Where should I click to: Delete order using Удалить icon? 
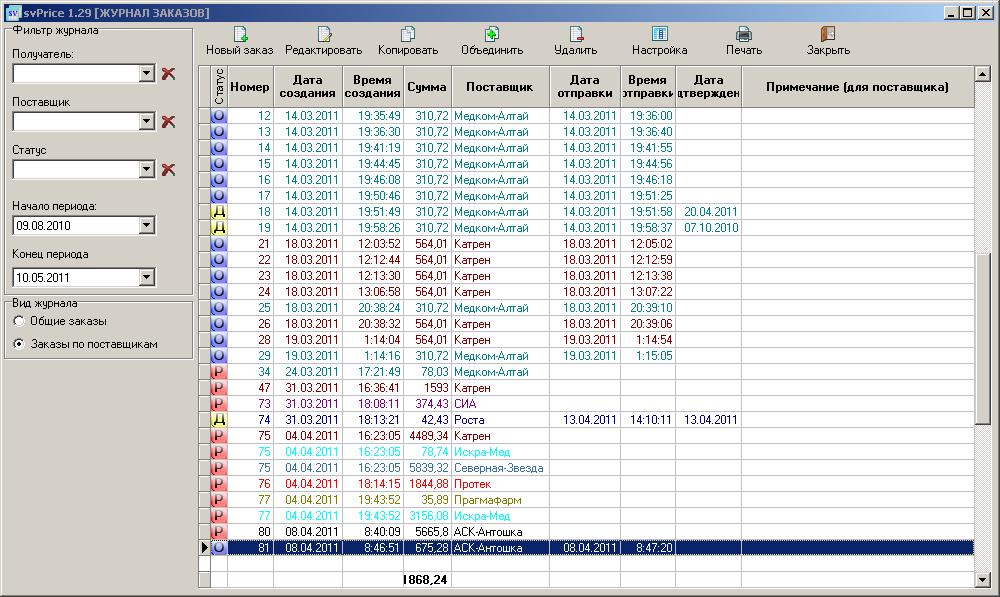575,35
